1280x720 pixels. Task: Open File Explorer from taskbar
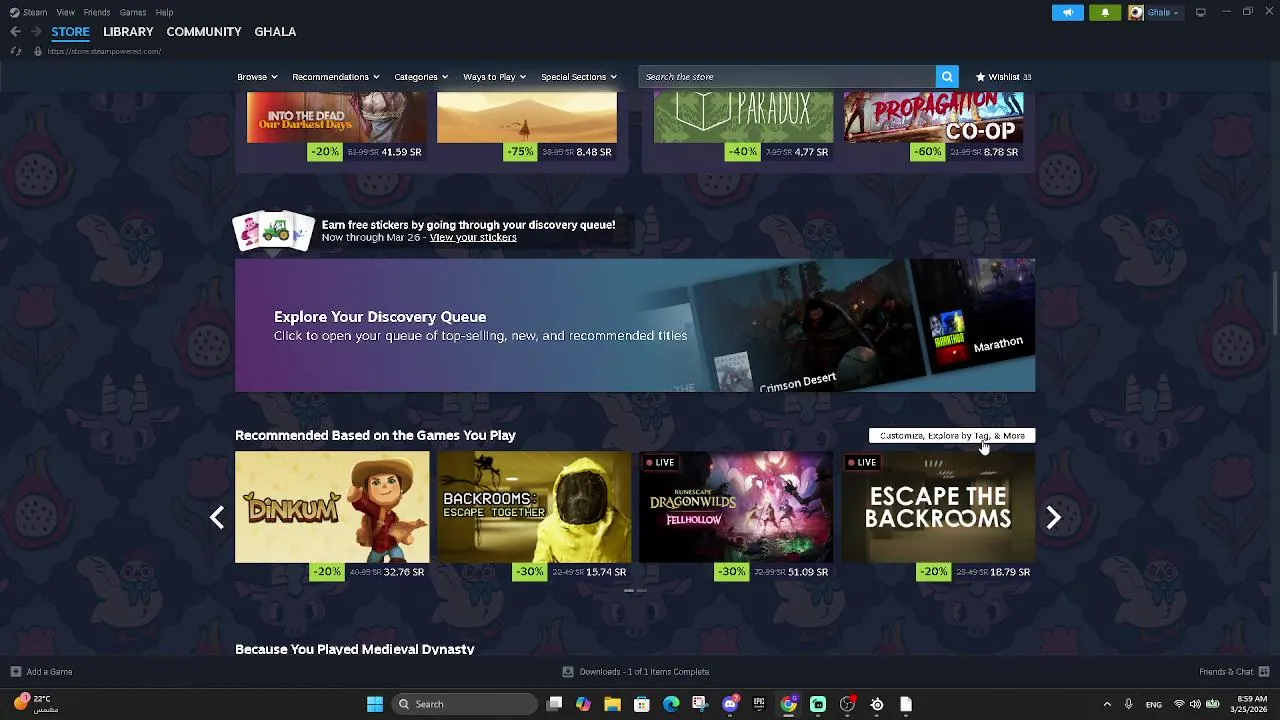(612, 704)
